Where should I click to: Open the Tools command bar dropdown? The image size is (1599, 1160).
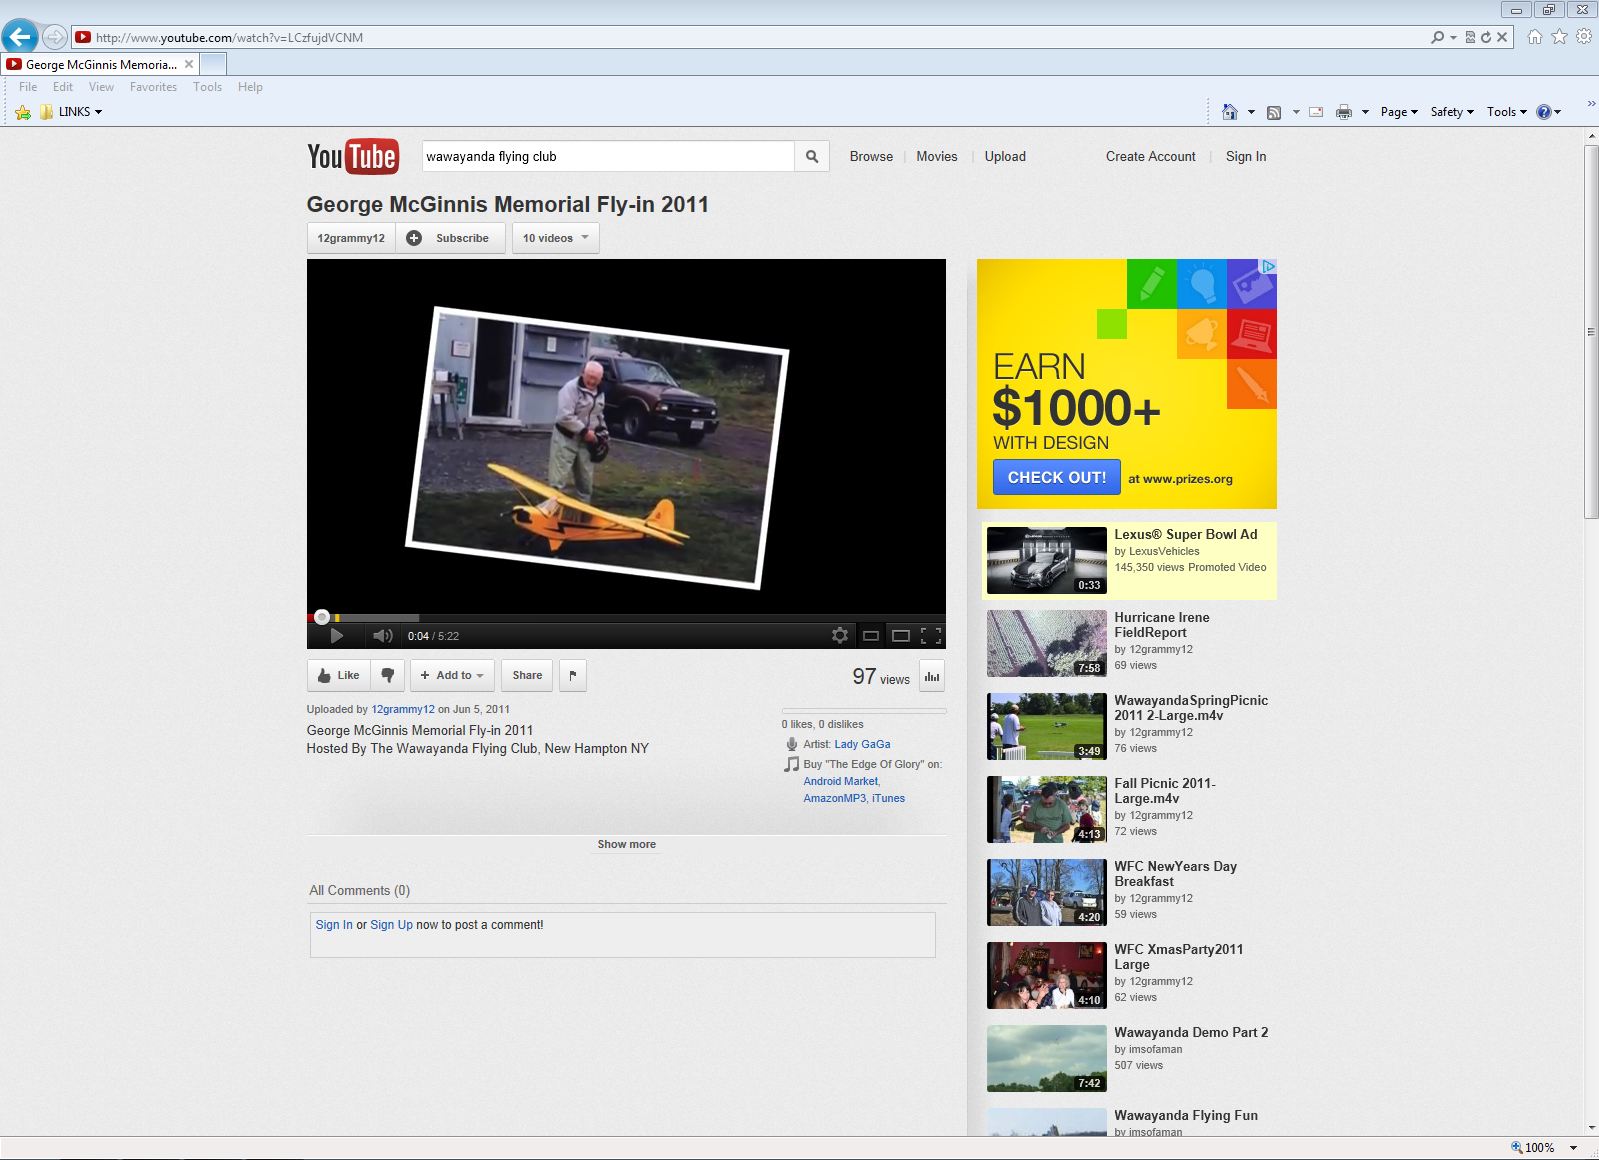click(1506, 112)
